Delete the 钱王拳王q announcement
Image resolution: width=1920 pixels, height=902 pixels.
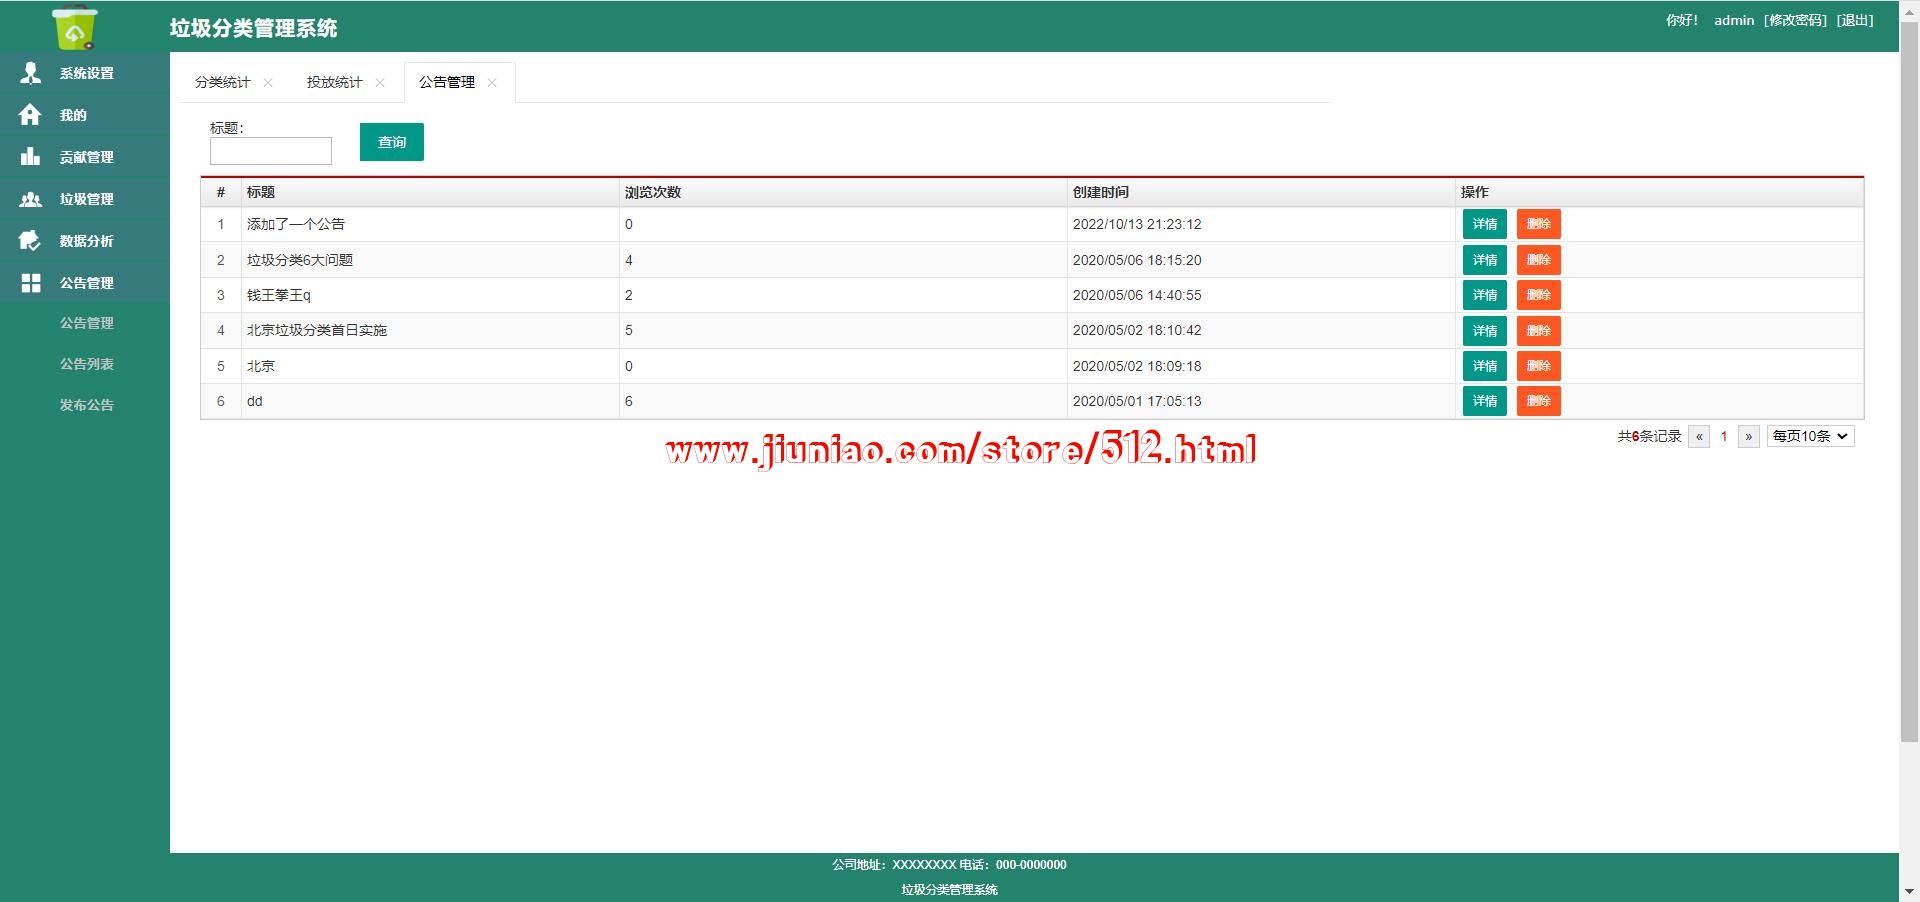point(1539,295)
